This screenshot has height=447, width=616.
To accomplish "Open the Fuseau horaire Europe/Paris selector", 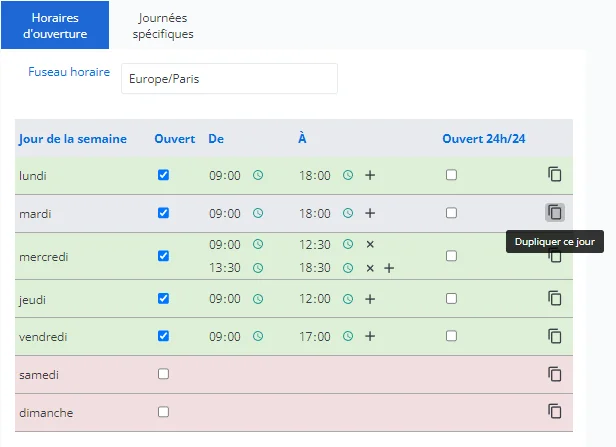I will [229, 79].
